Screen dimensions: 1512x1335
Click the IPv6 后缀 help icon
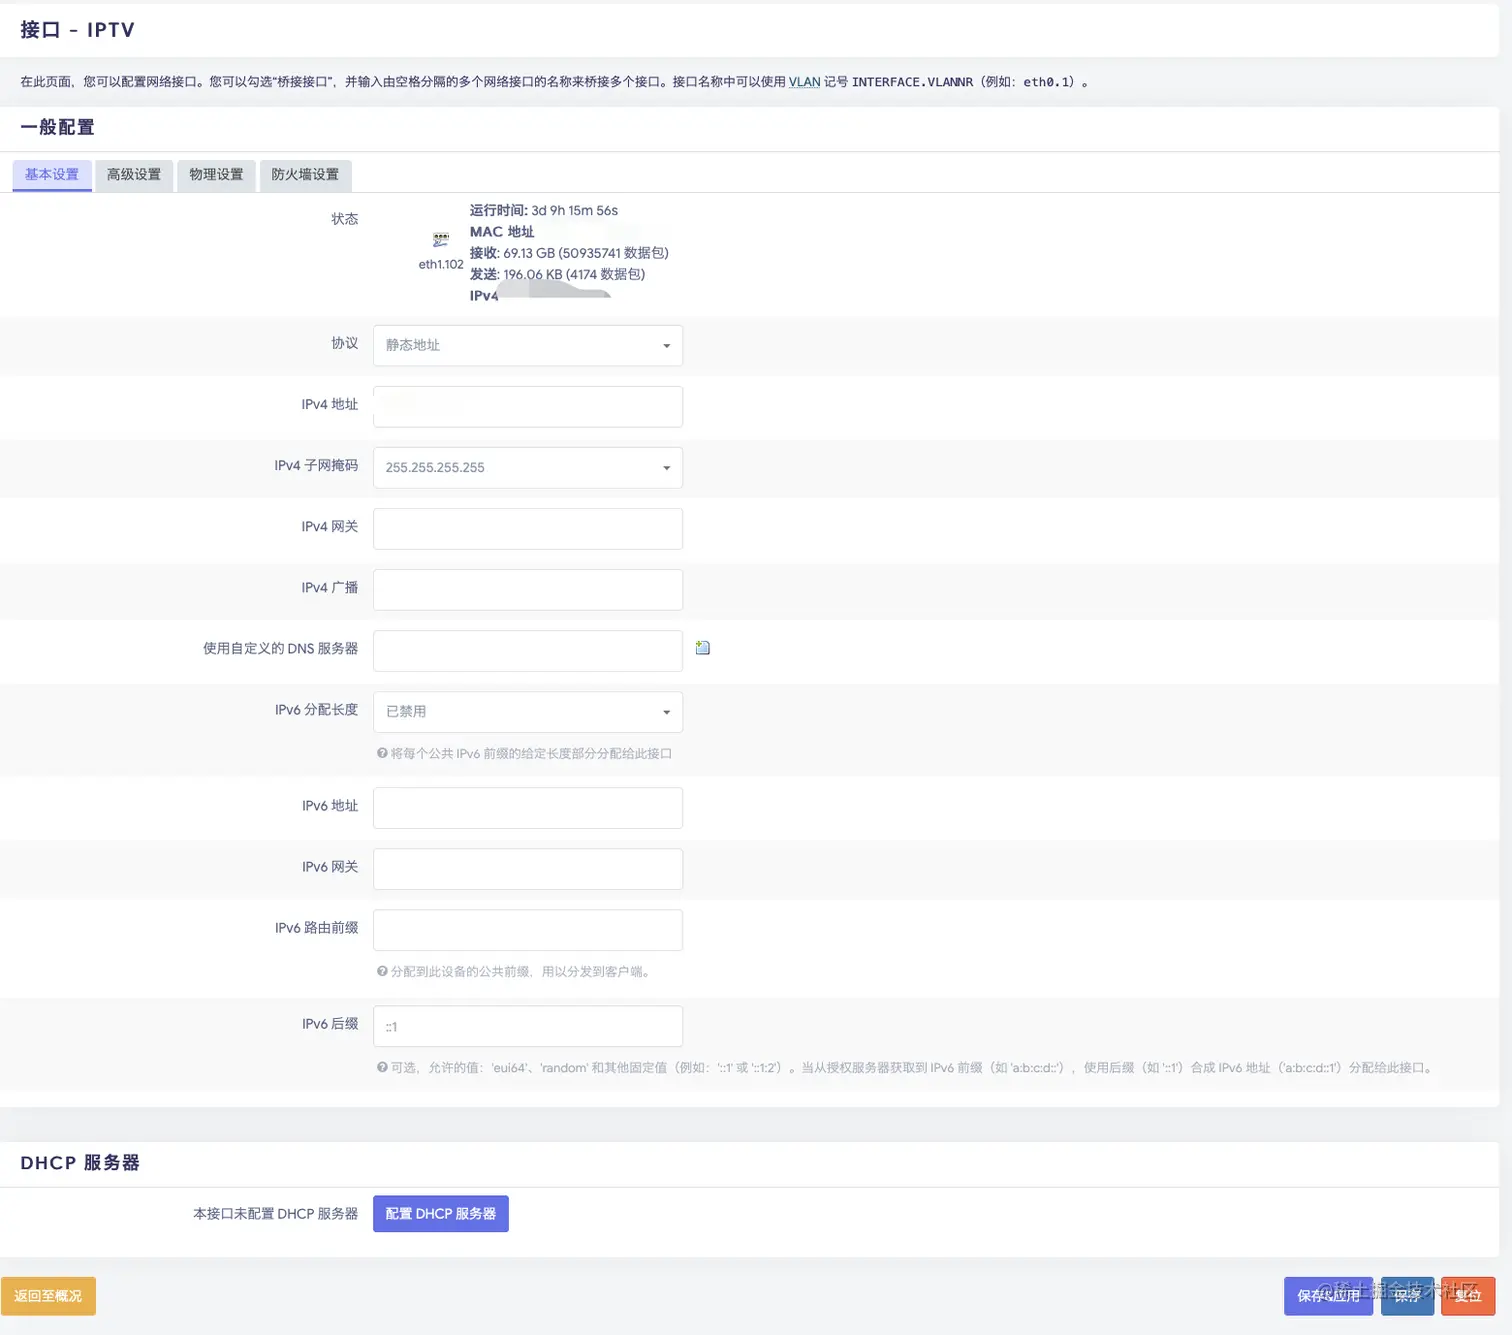pos(382,1067)
